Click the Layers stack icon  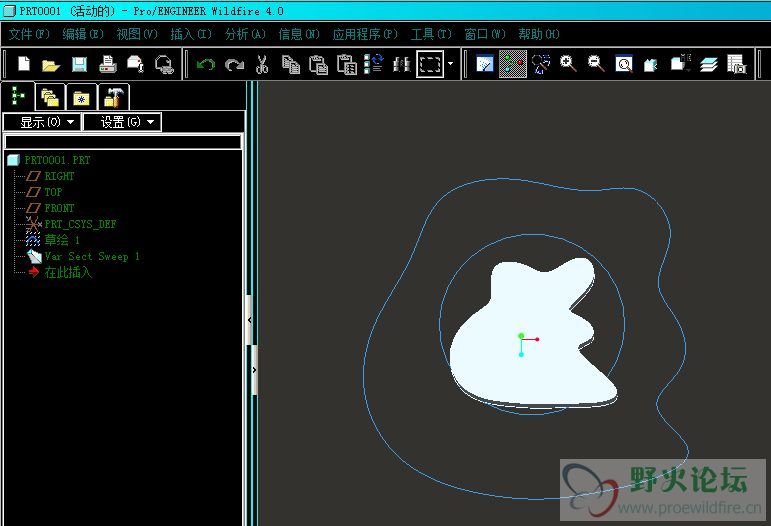tap(709, 64)
